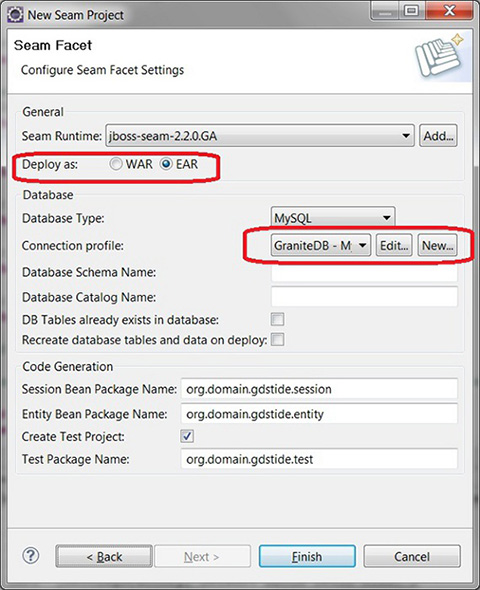
Task: Click the Finish button
Action: 307,556
